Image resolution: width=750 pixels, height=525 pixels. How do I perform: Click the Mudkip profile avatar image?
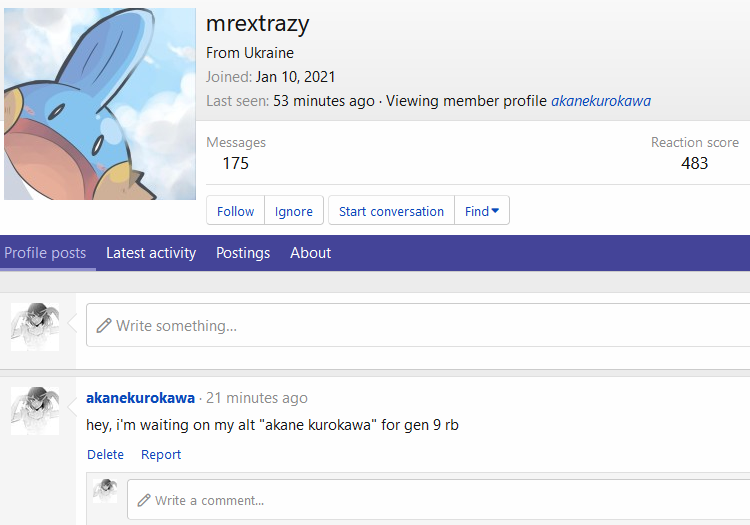click(x=99, y=104)
